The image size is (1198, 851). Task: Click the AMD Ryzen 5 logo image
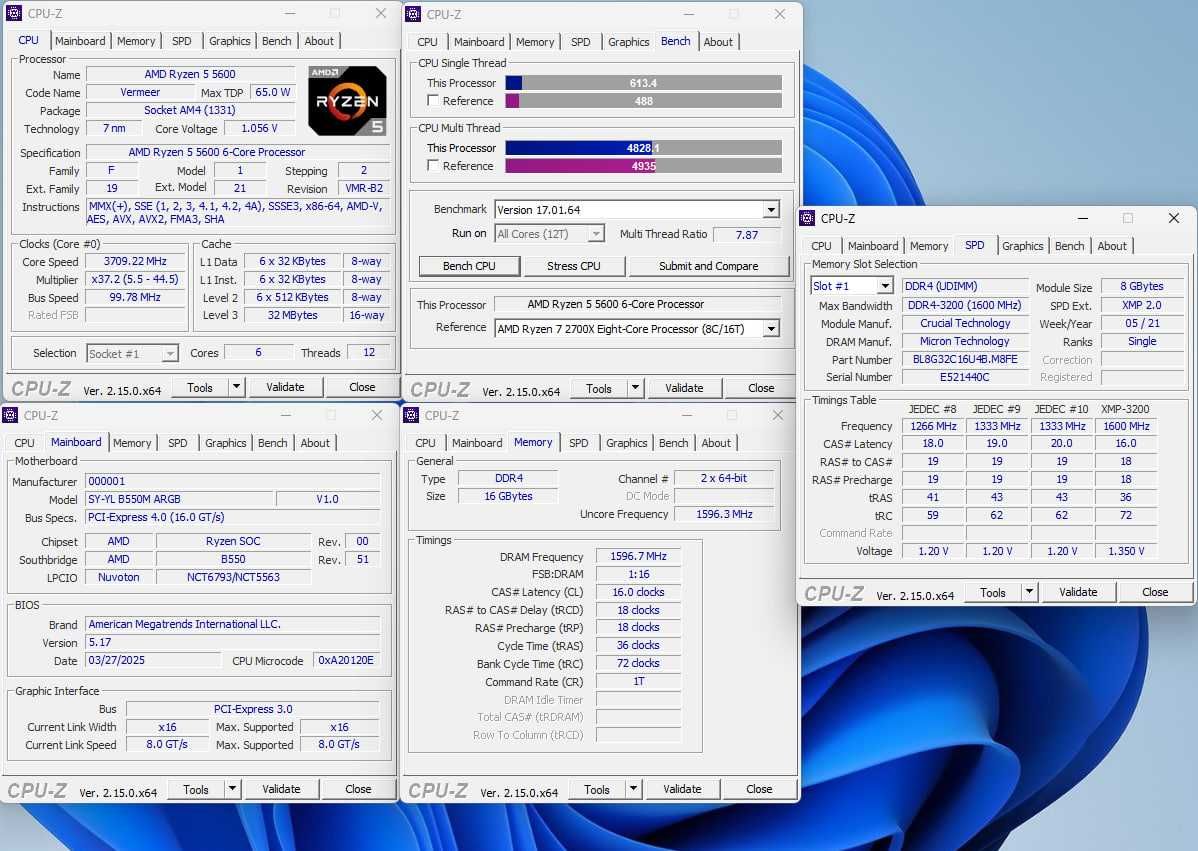(348, 100)
